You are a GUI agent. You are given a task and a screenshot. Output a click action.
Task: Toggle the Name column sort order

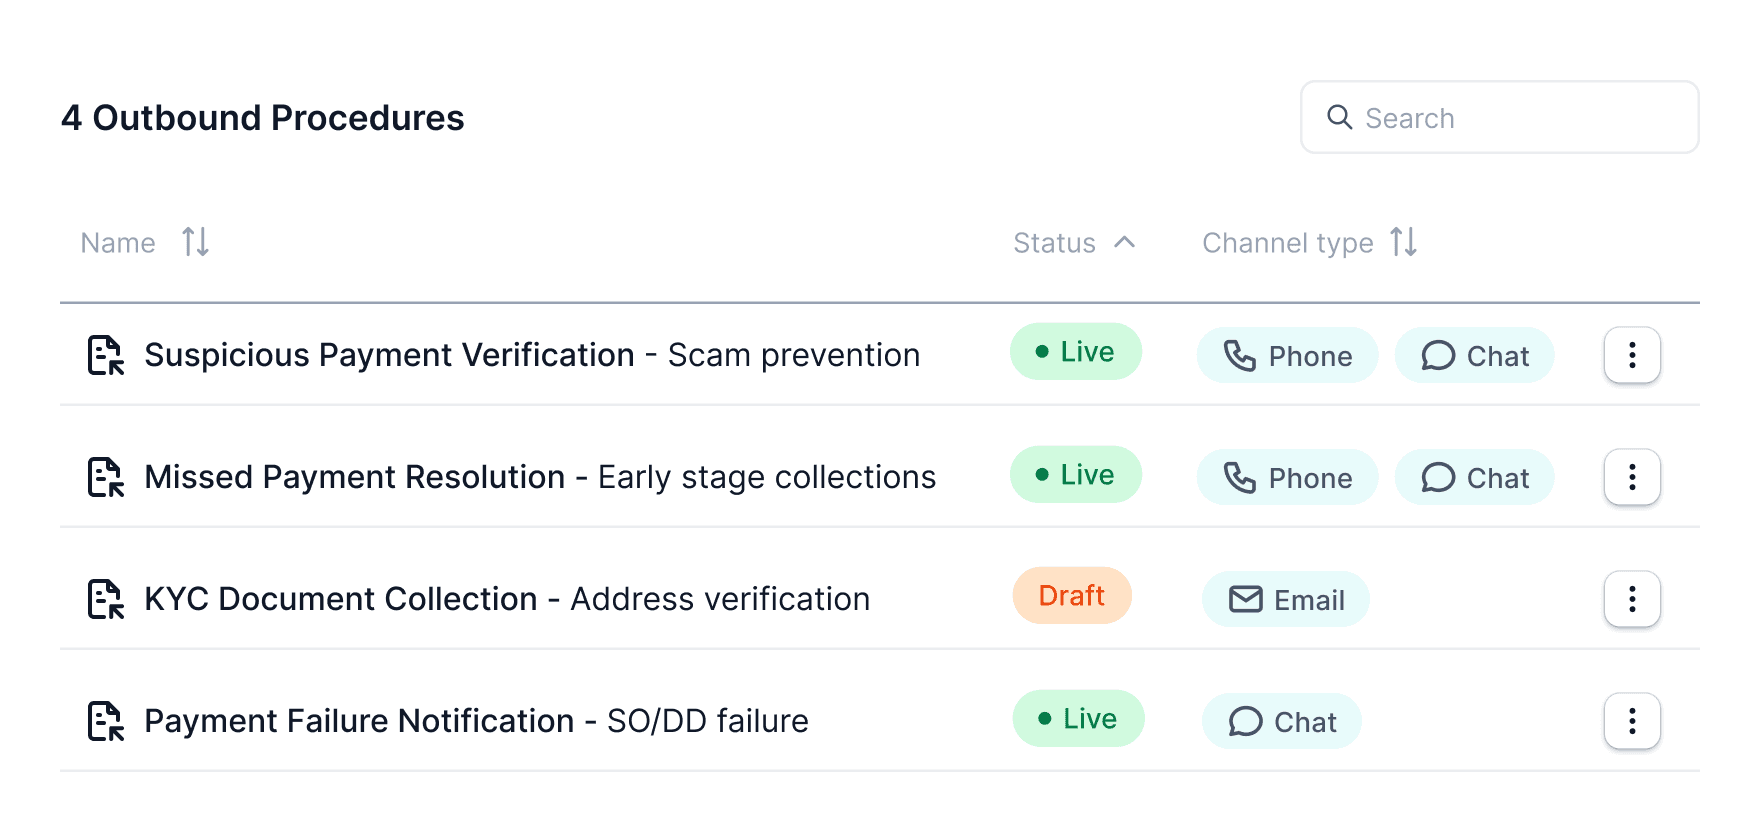[194, 242]
